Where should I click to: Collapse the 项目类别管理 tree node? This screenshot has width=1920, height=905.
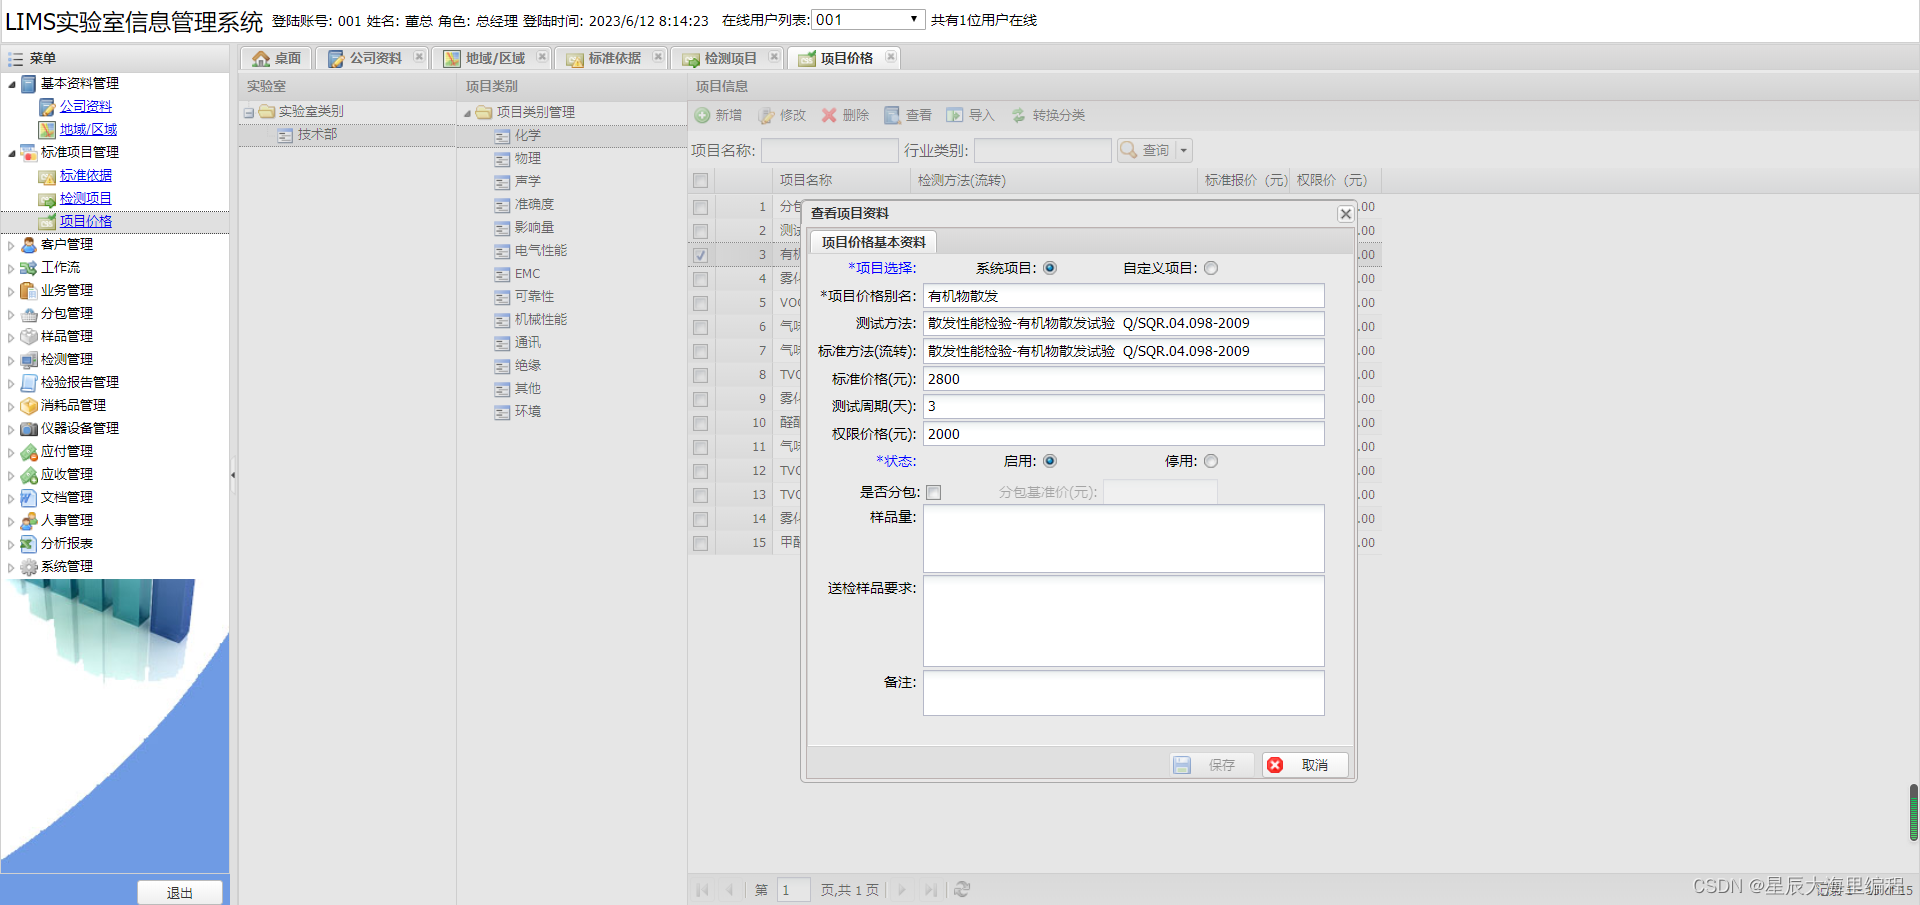pos(467,113)
